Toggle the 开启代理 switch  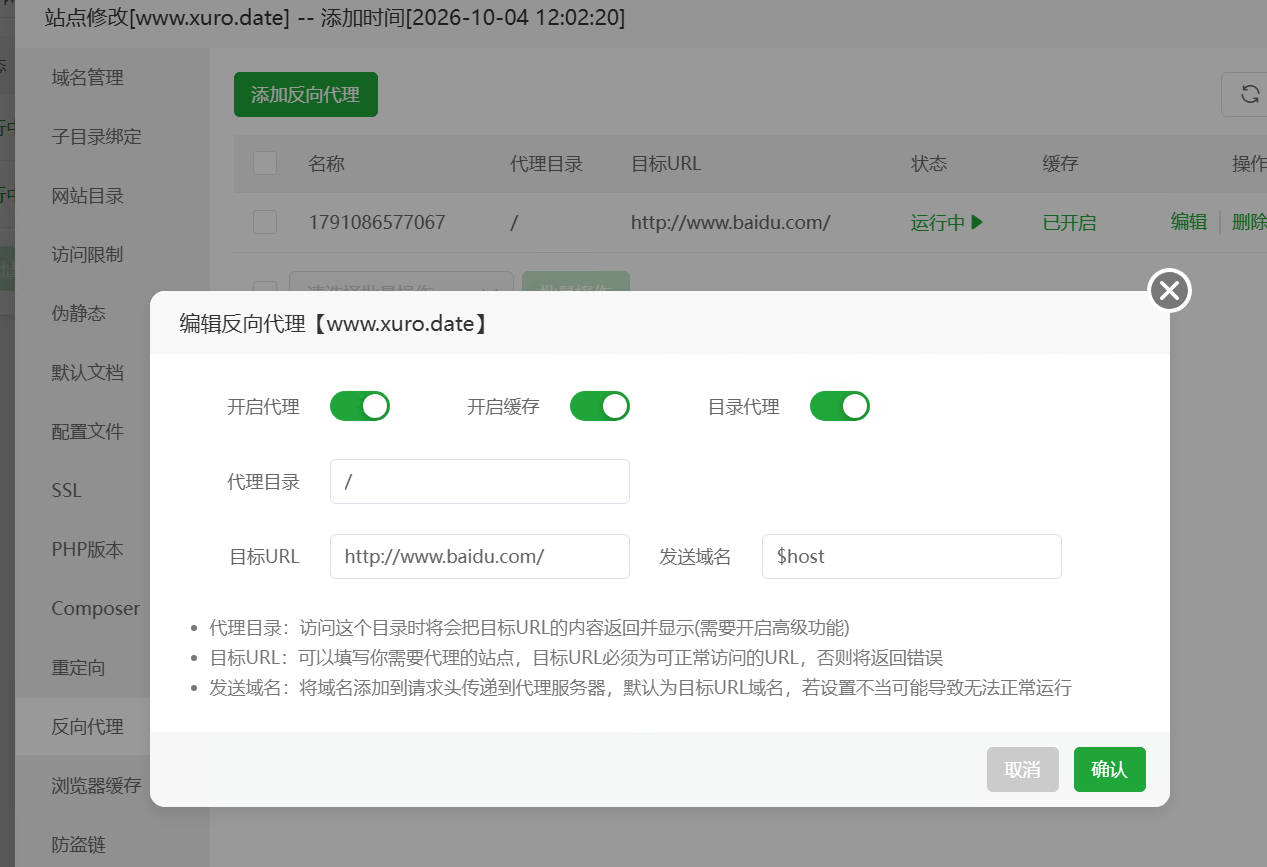(360, 406)
